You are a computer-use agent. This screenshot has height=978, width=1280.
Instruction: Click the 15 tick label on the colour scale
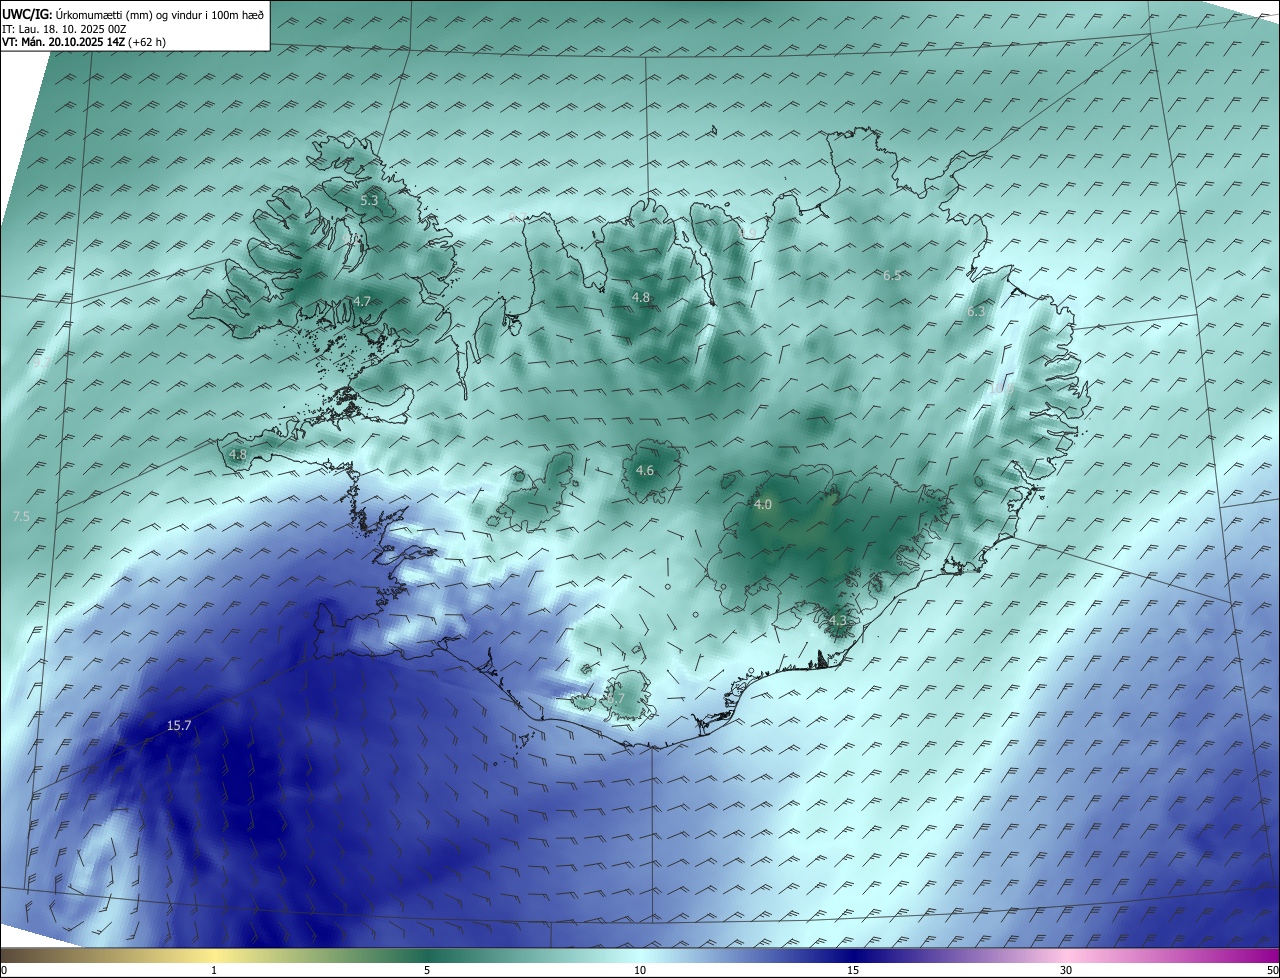coord(853,970)
